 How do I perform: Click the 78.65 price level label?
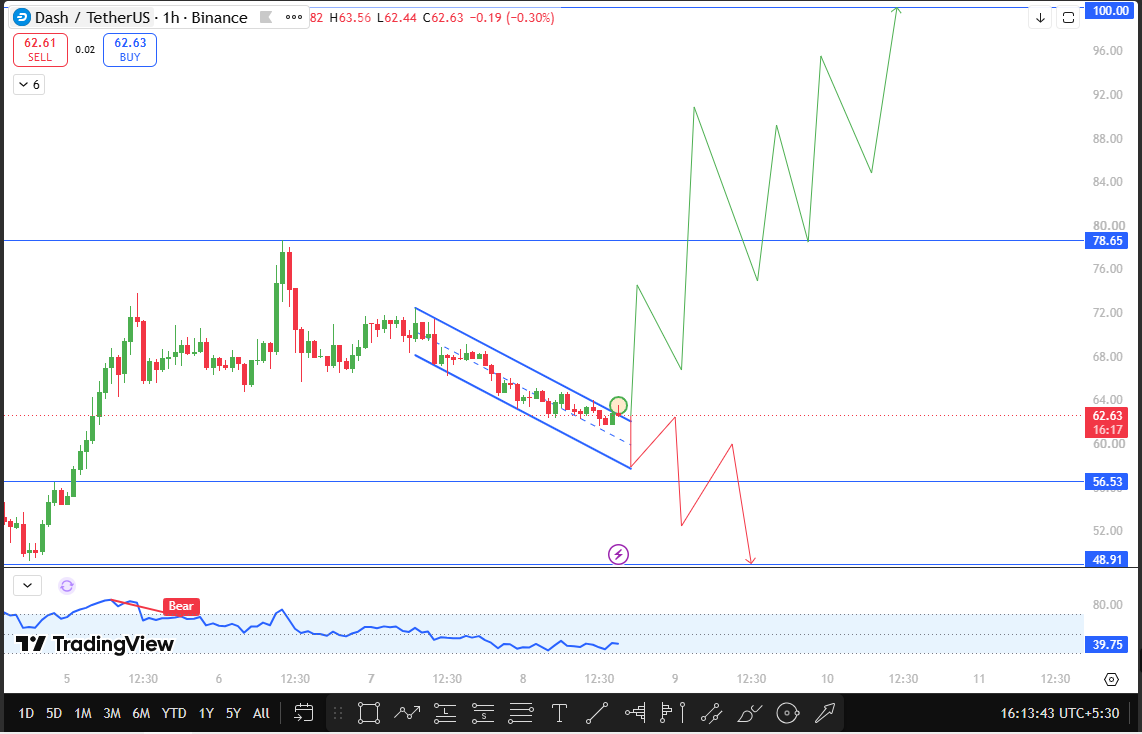[1106, 240]
